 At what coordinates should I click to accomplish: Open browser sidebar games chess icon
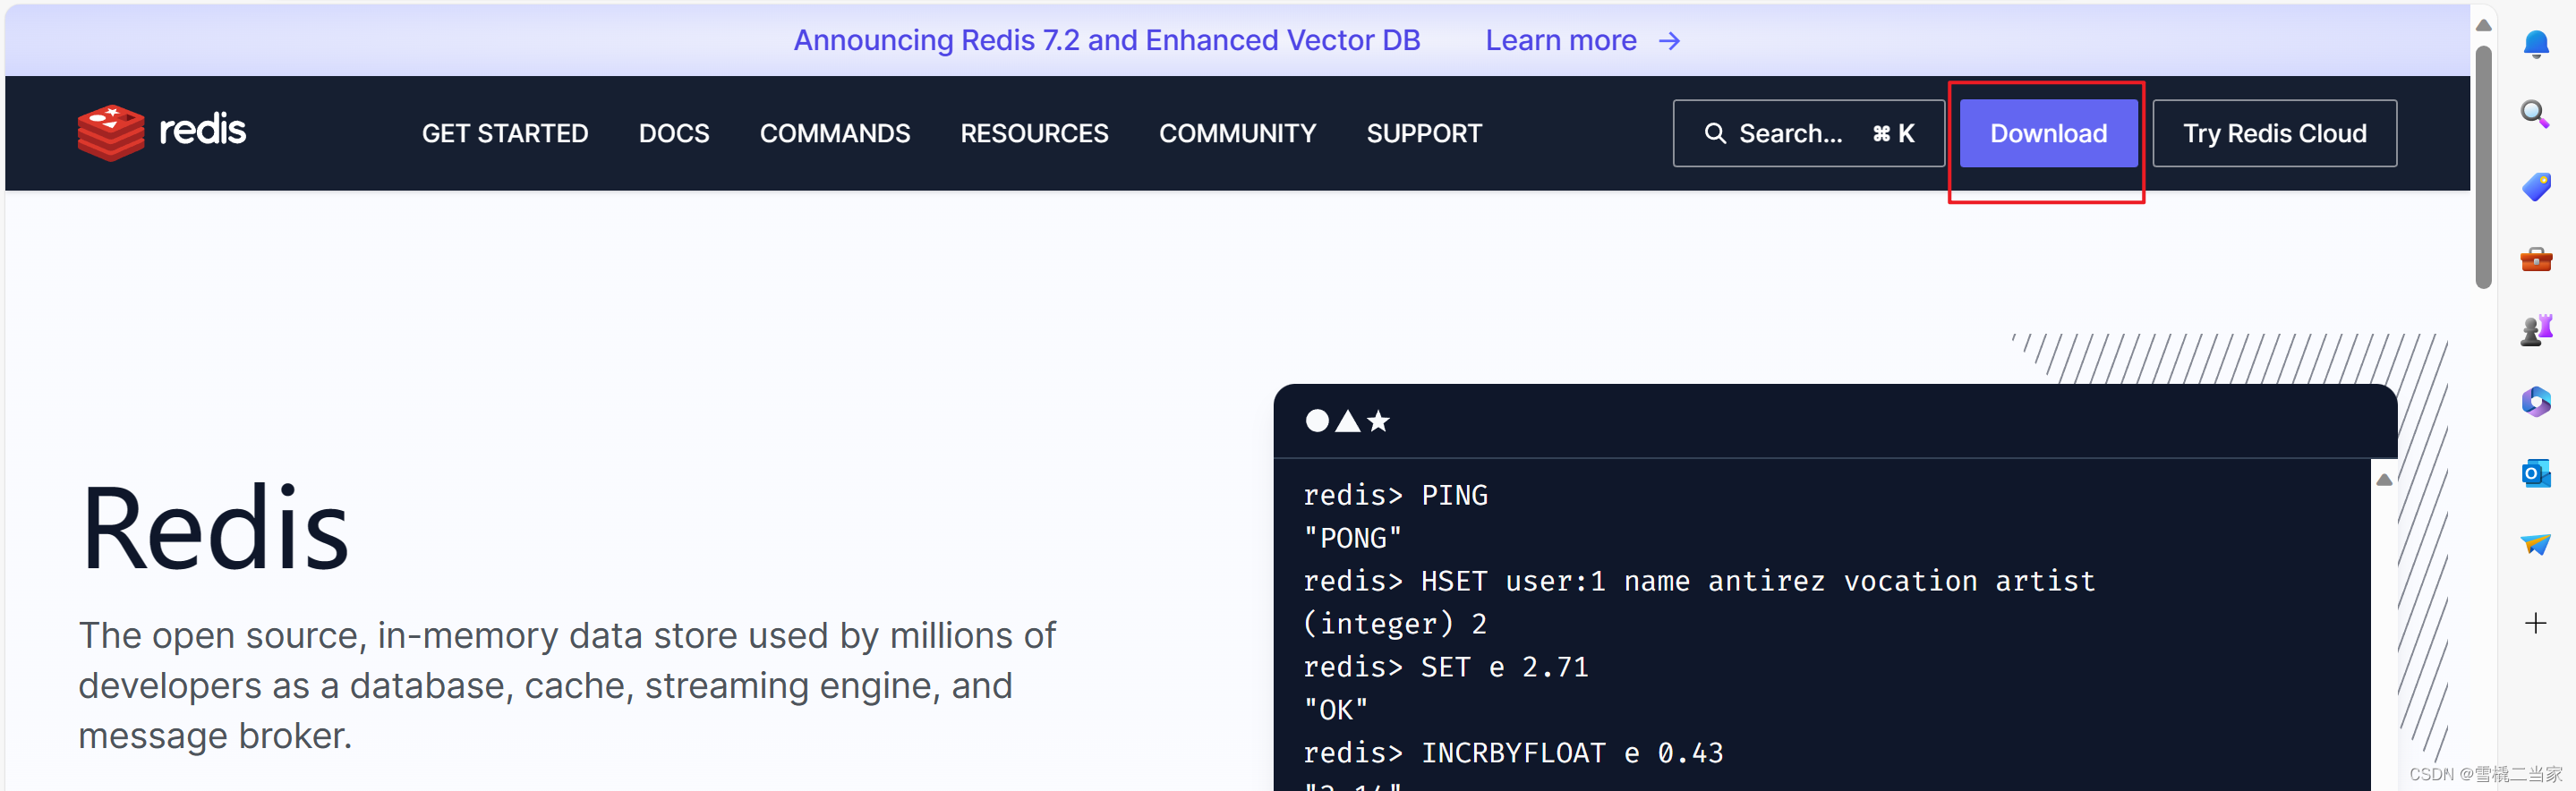tap(2535, 330)
